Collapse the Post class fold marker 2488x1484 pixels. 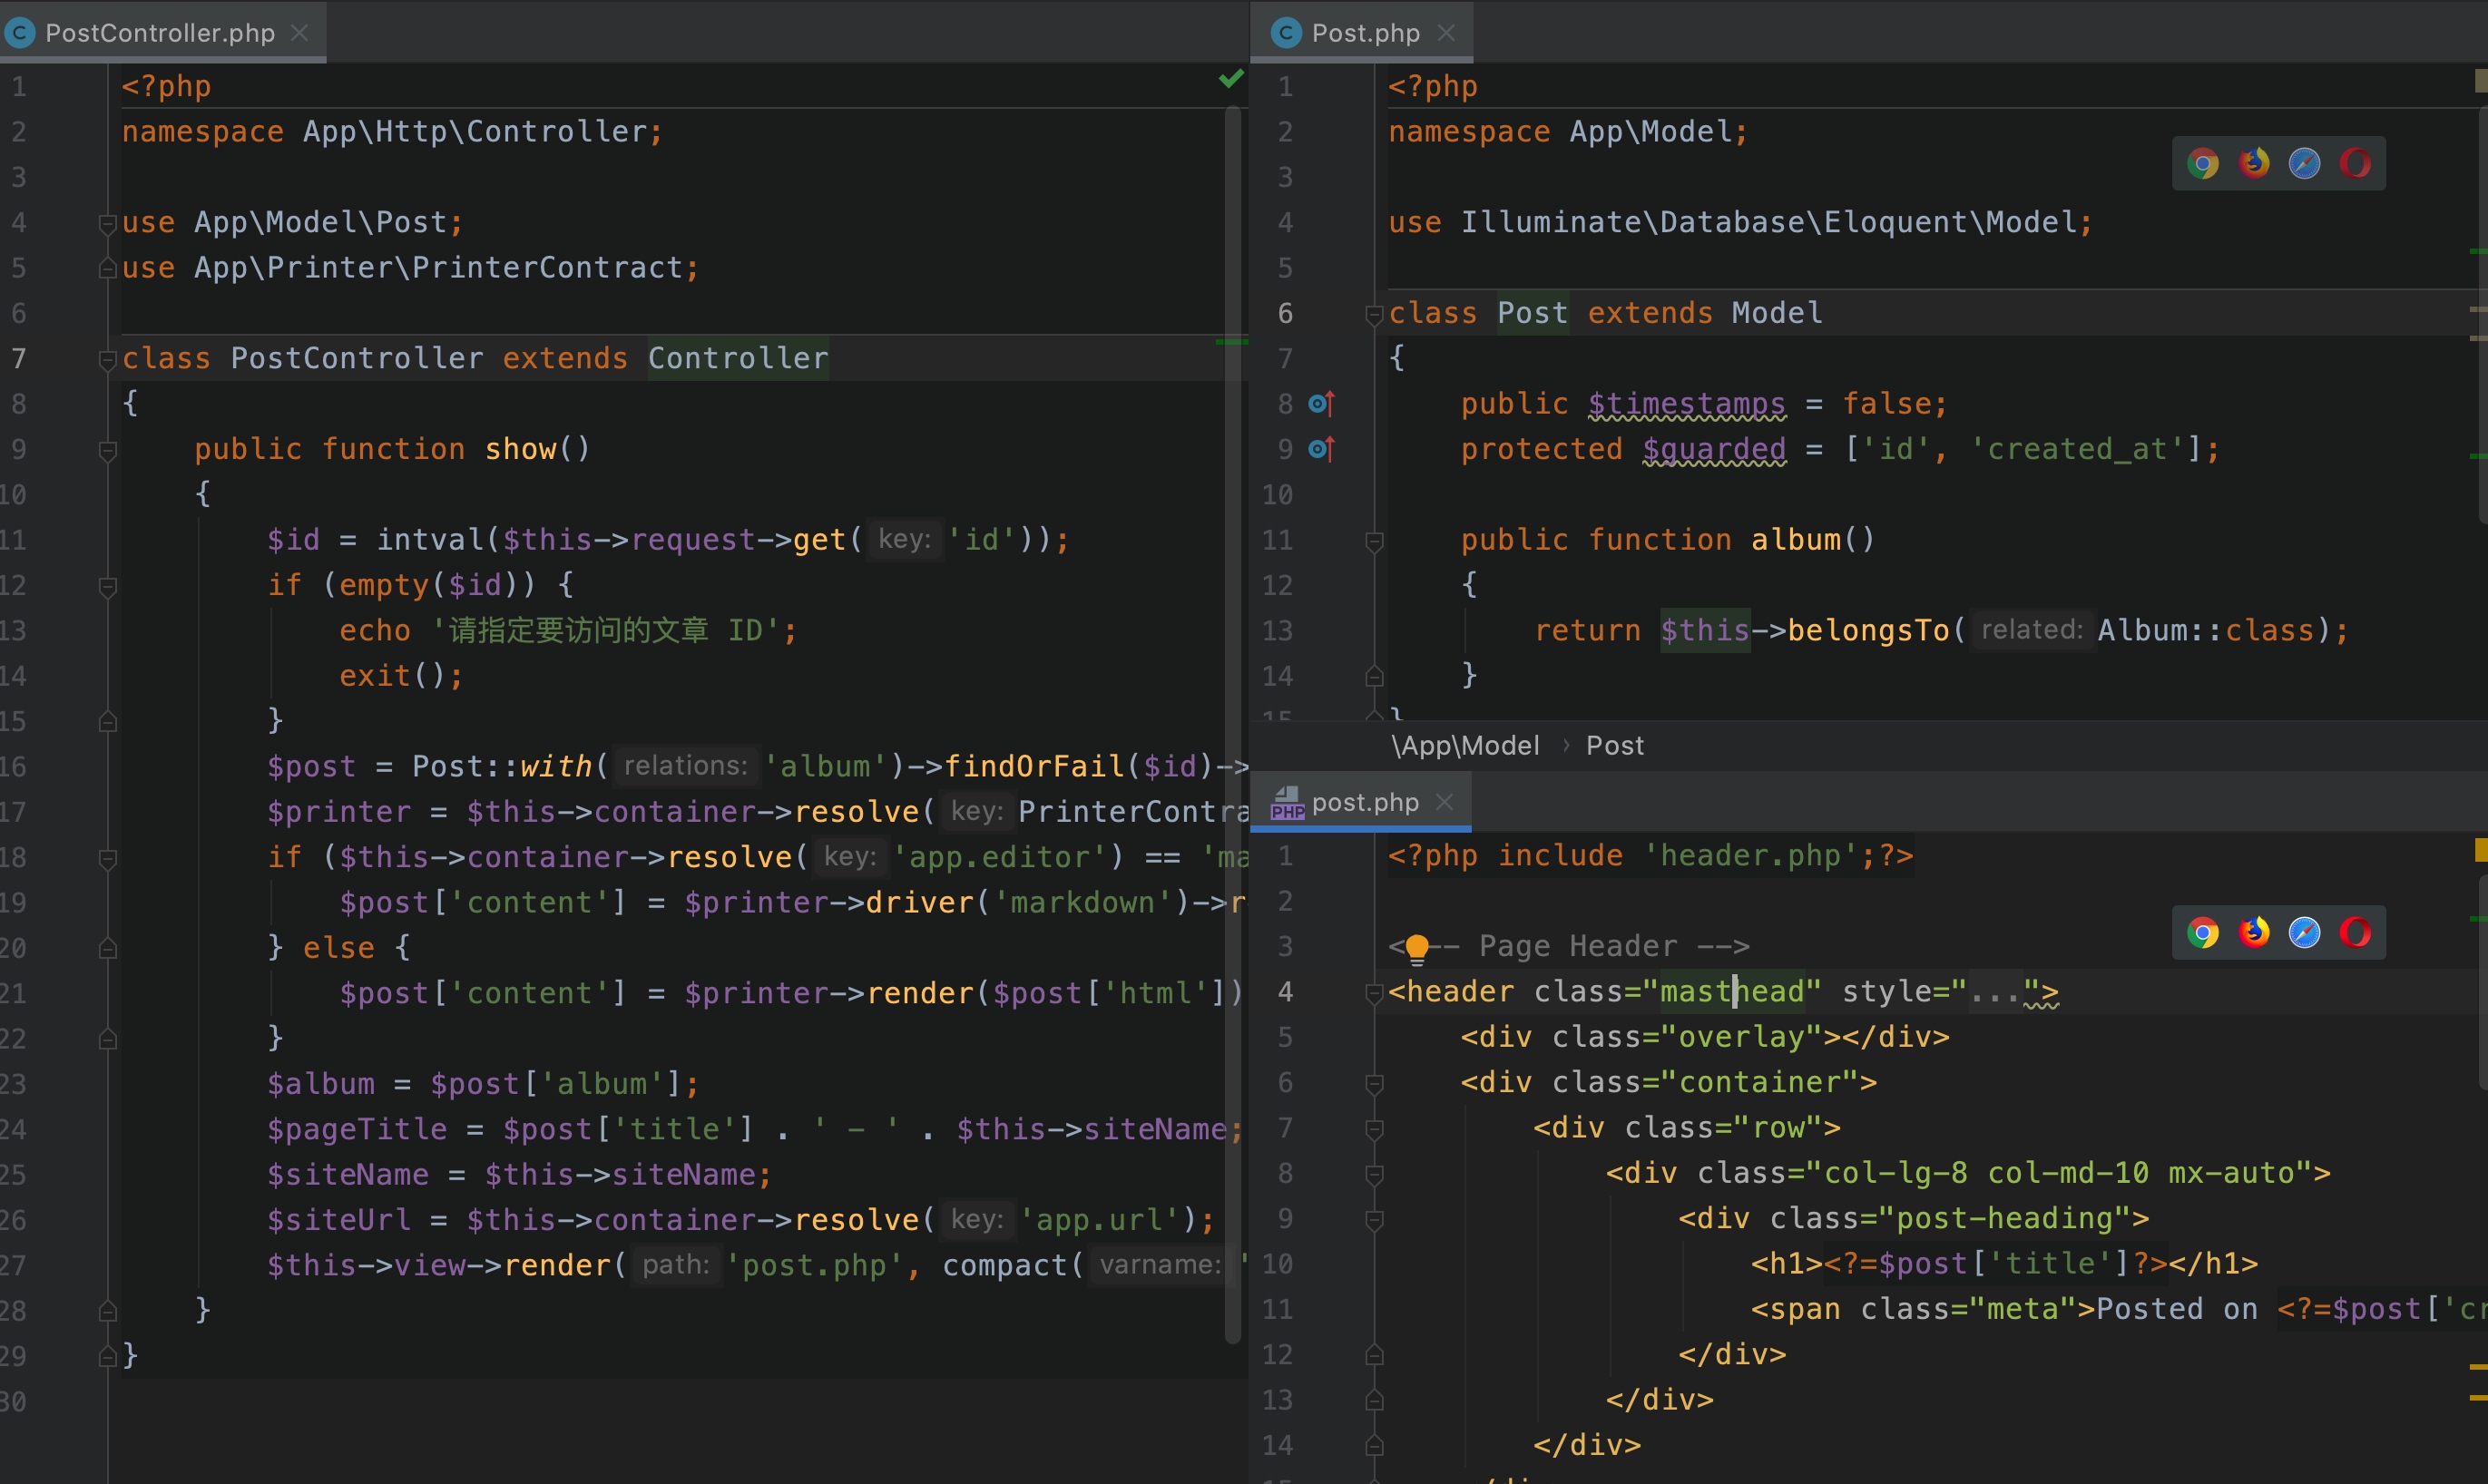click(x=1374, y=314)
